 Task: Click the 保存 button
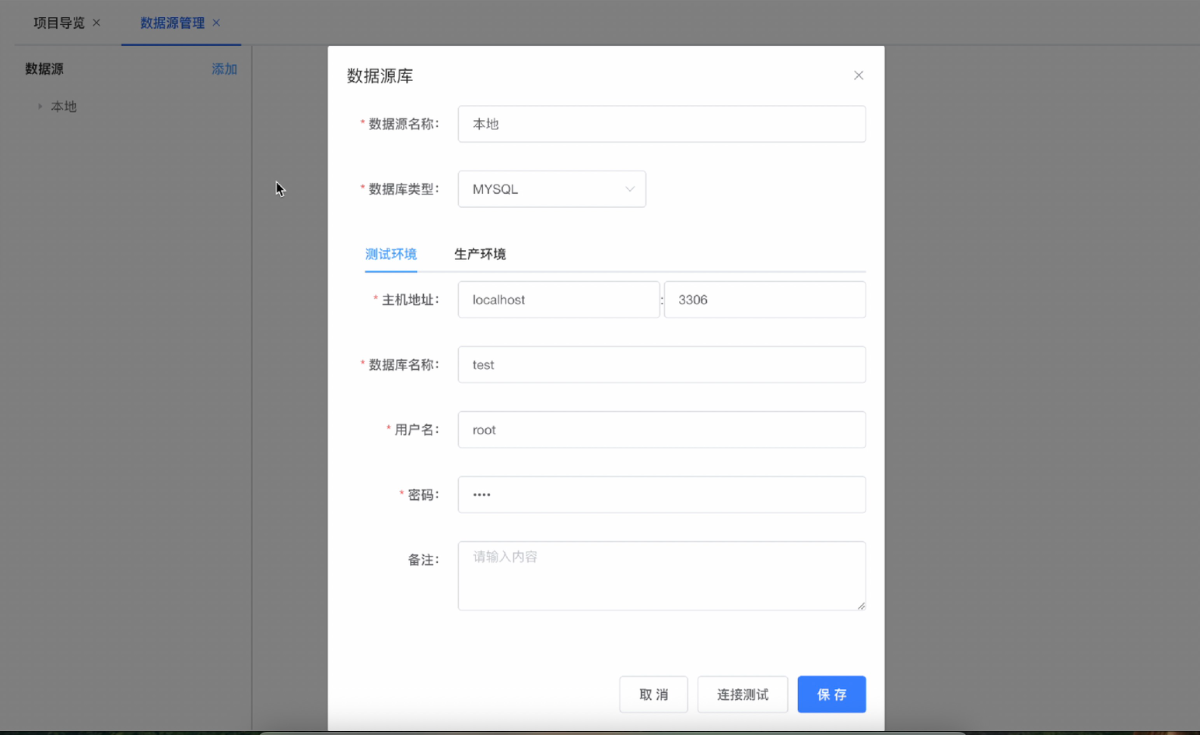click(832, 694)
